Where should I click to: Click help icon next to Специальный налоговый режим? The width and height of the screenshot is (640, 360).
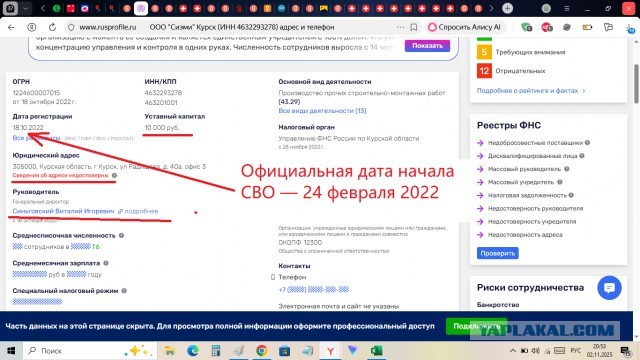click(x=124, y=291)
